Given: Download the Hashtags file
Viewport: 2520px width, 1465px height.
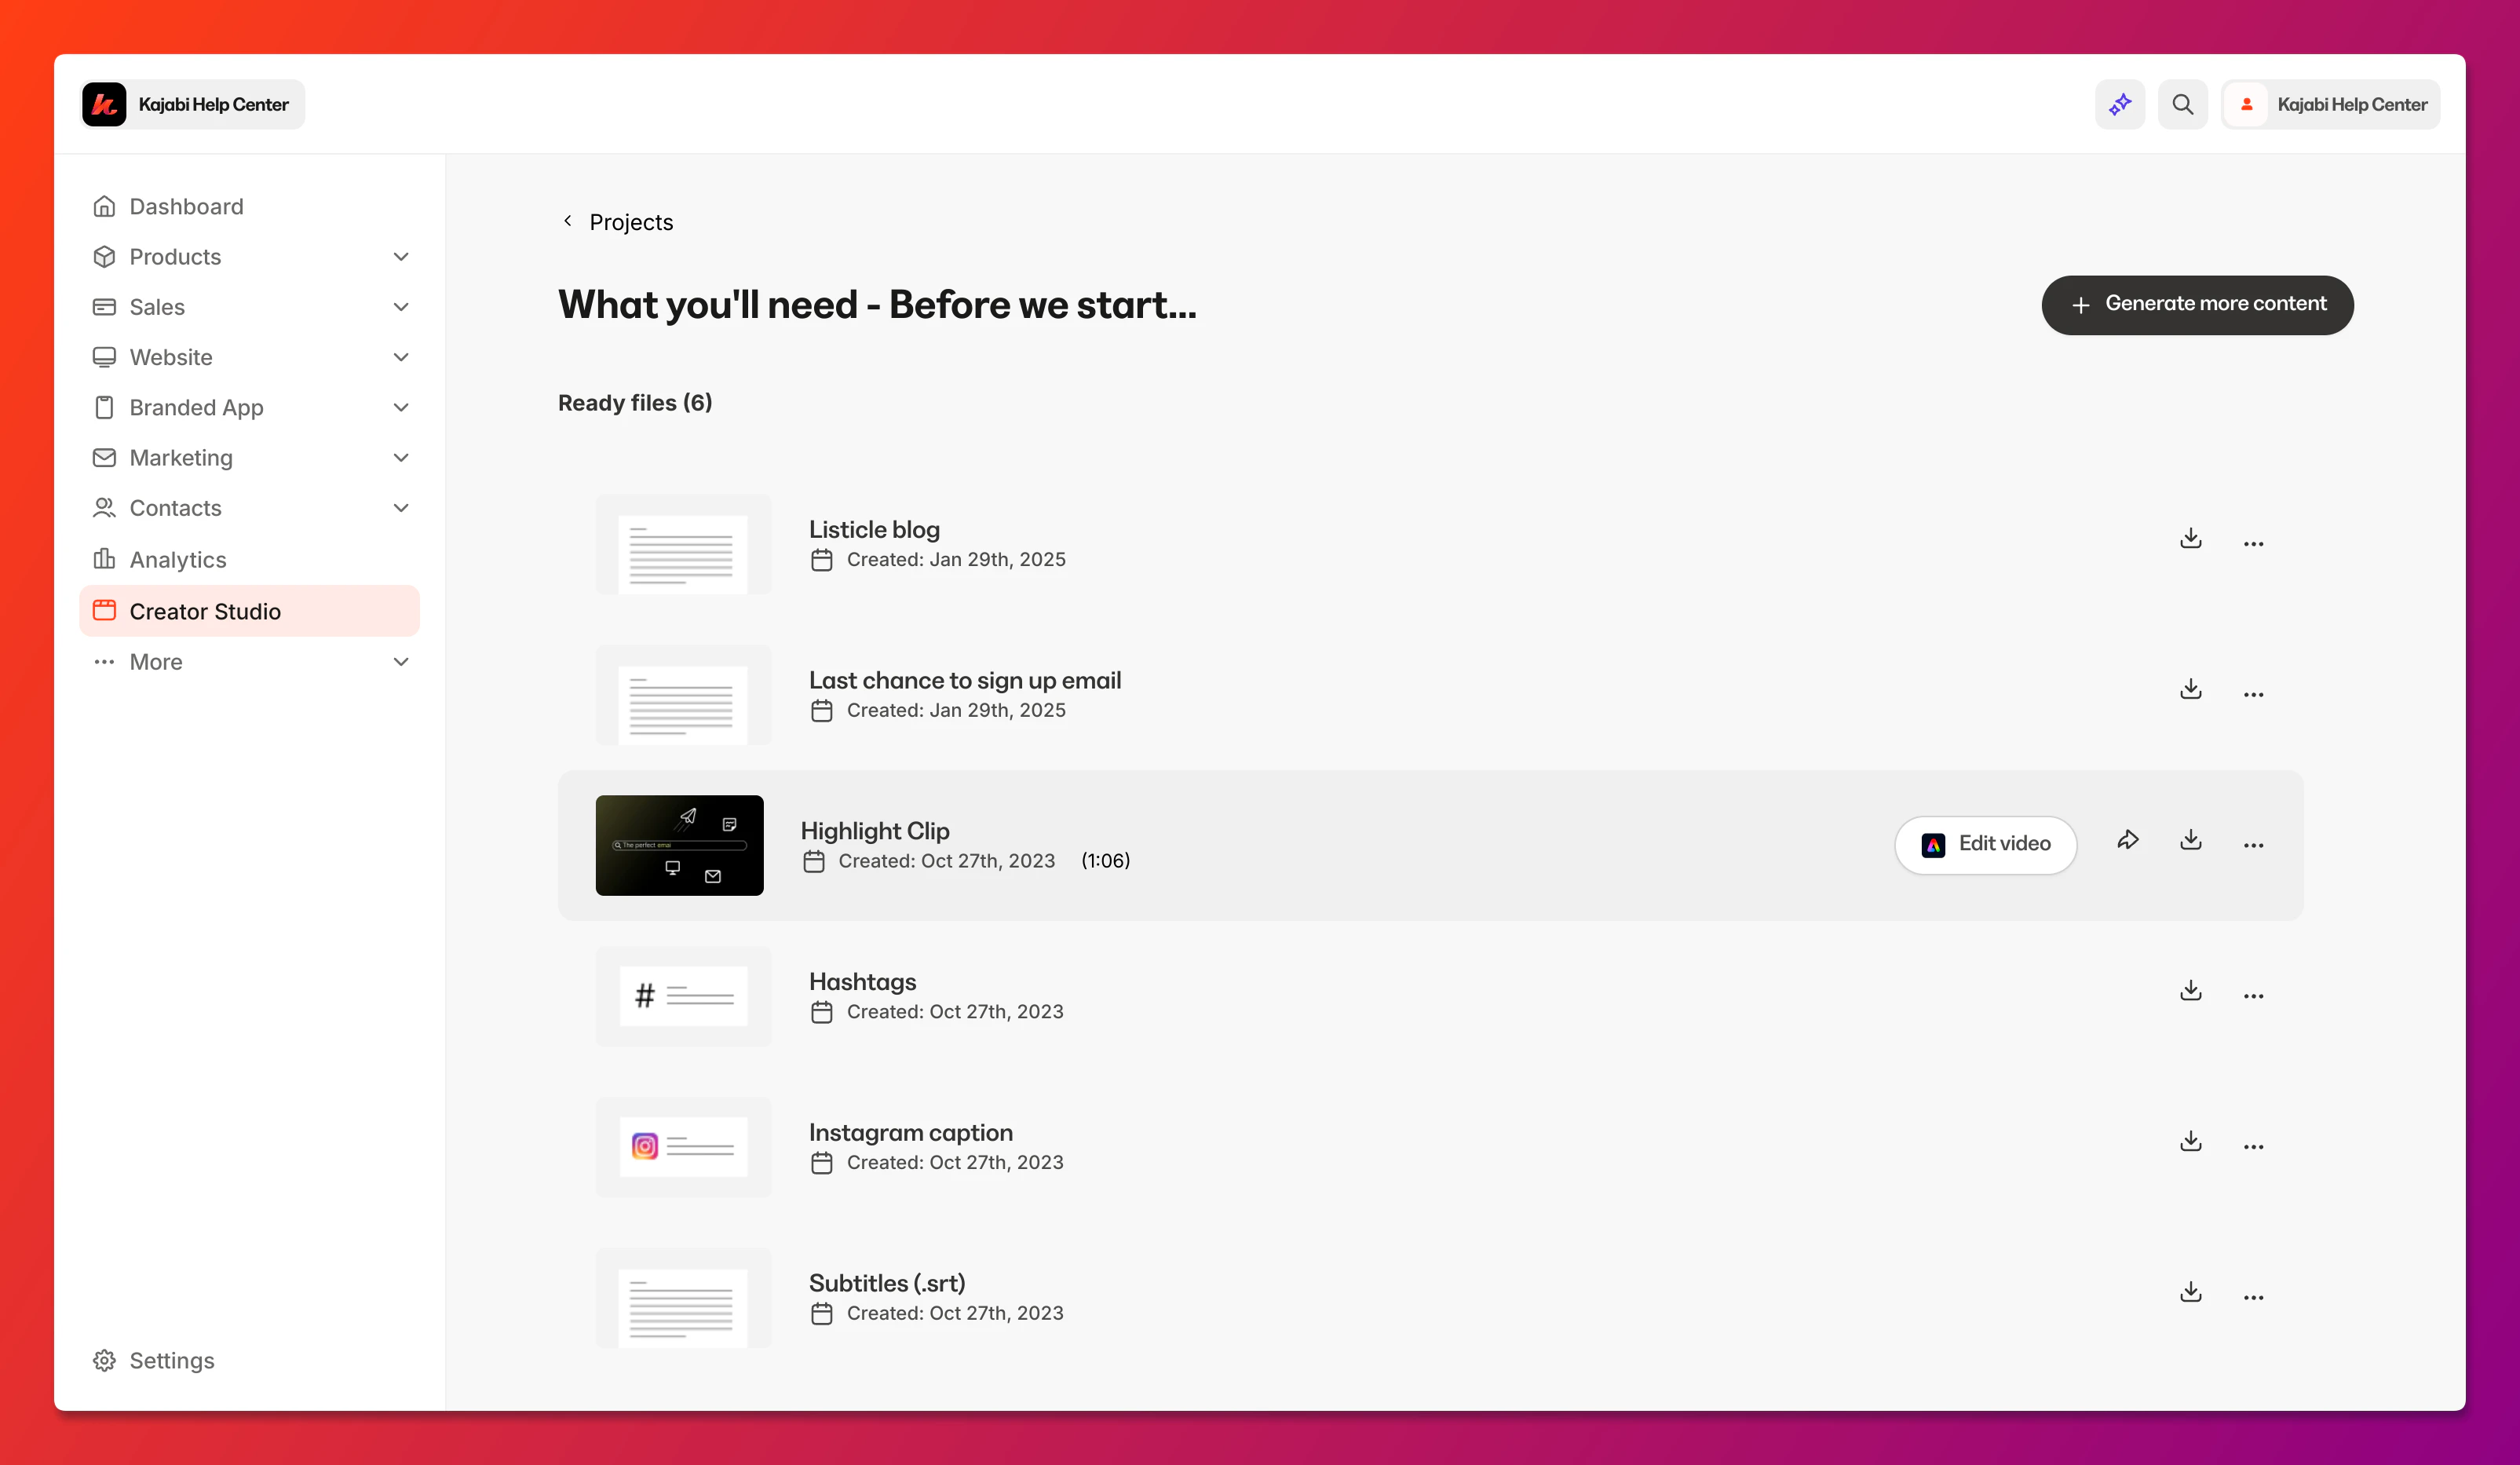Looking at the screenshot, I should [2190, 990].
